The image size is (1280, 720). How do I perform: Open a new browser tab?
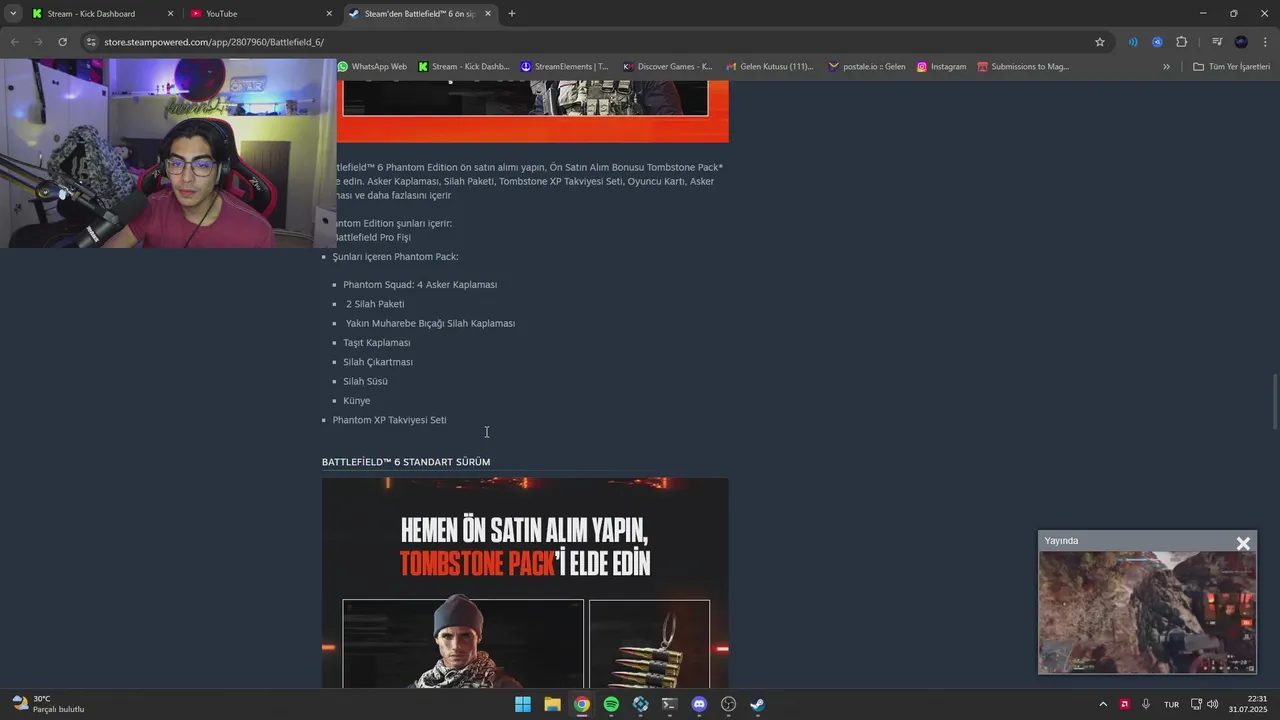(x=512, y=14)
